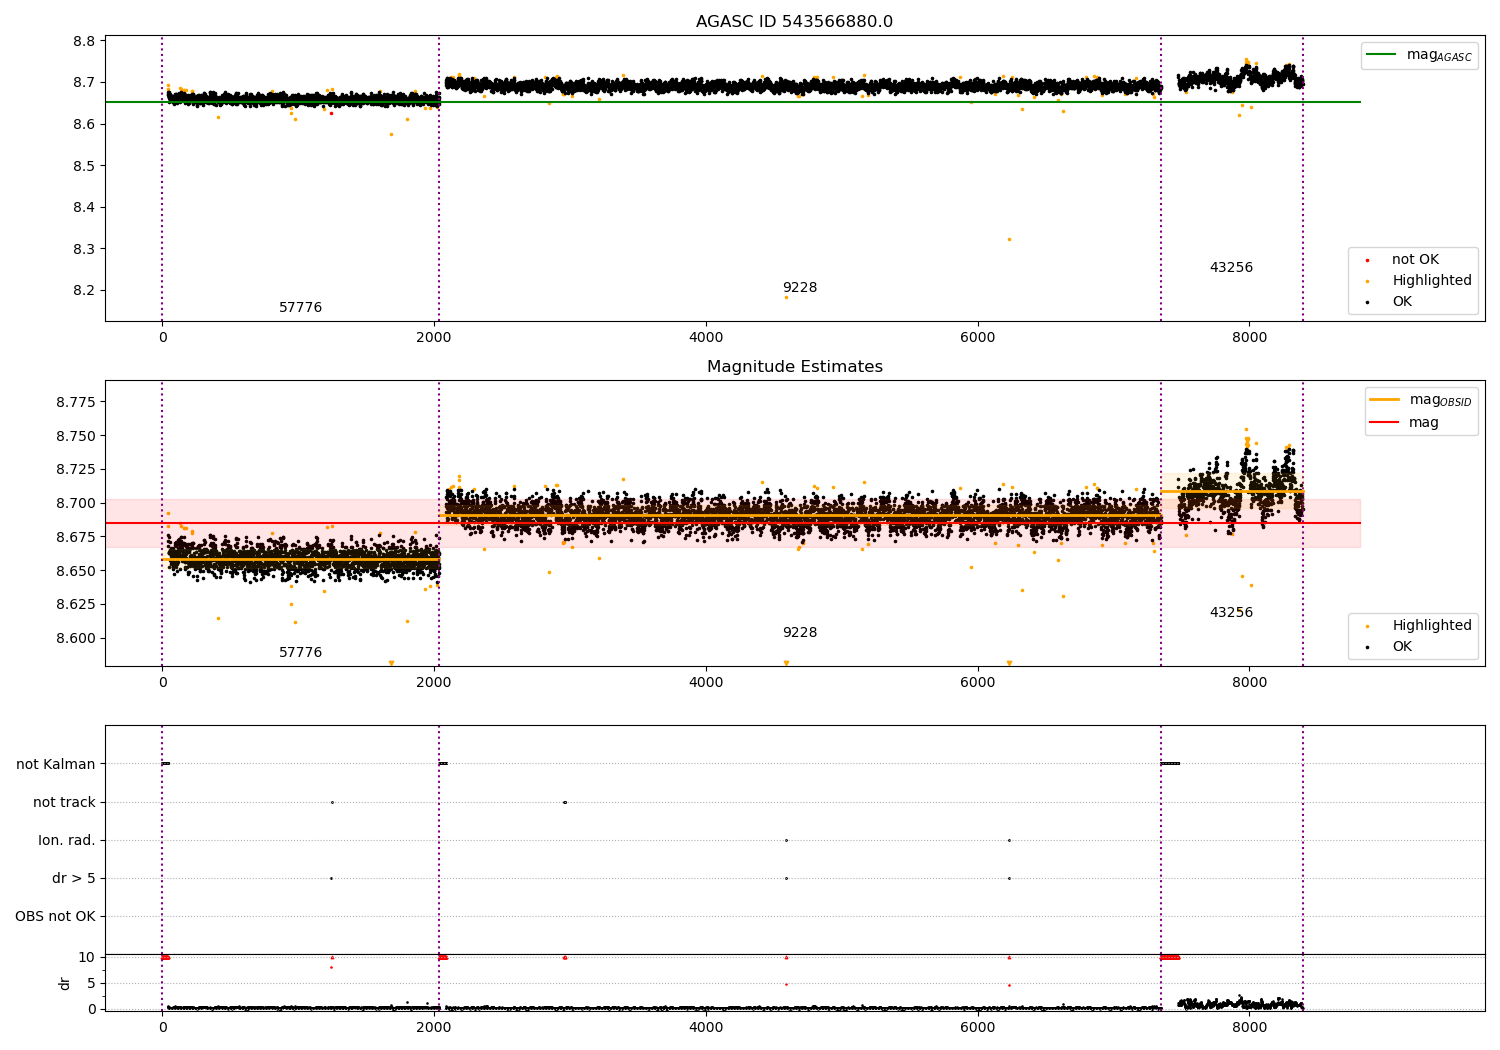Click obsid label 57776 in Magnitude Estimates plot
The height and width of the screenshot is (1050, 1500).
[300, 653]
